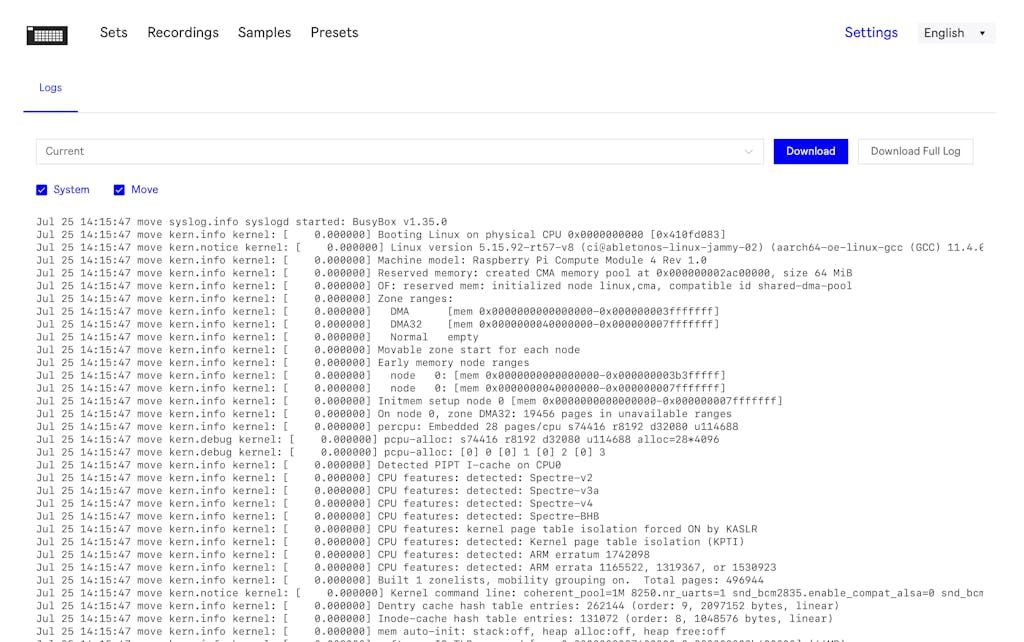This screenshot has width=1024, height=642.
Task: Click the Download Full Log button
Action: point(914,151)
